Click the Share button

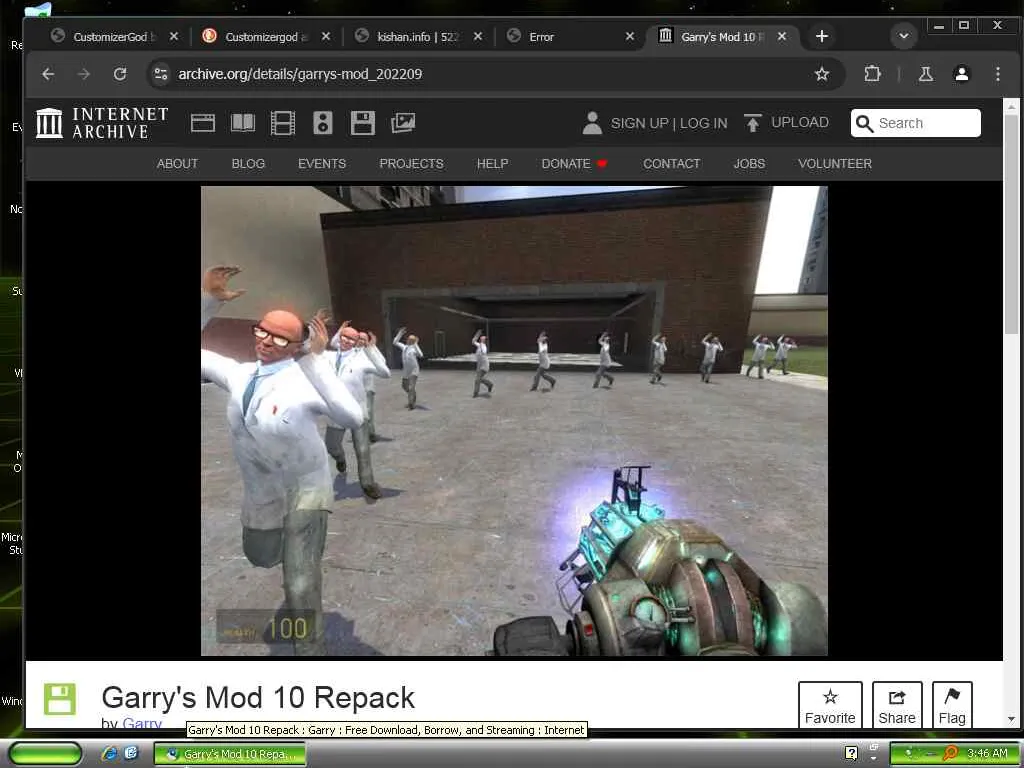tap(897, 705)
